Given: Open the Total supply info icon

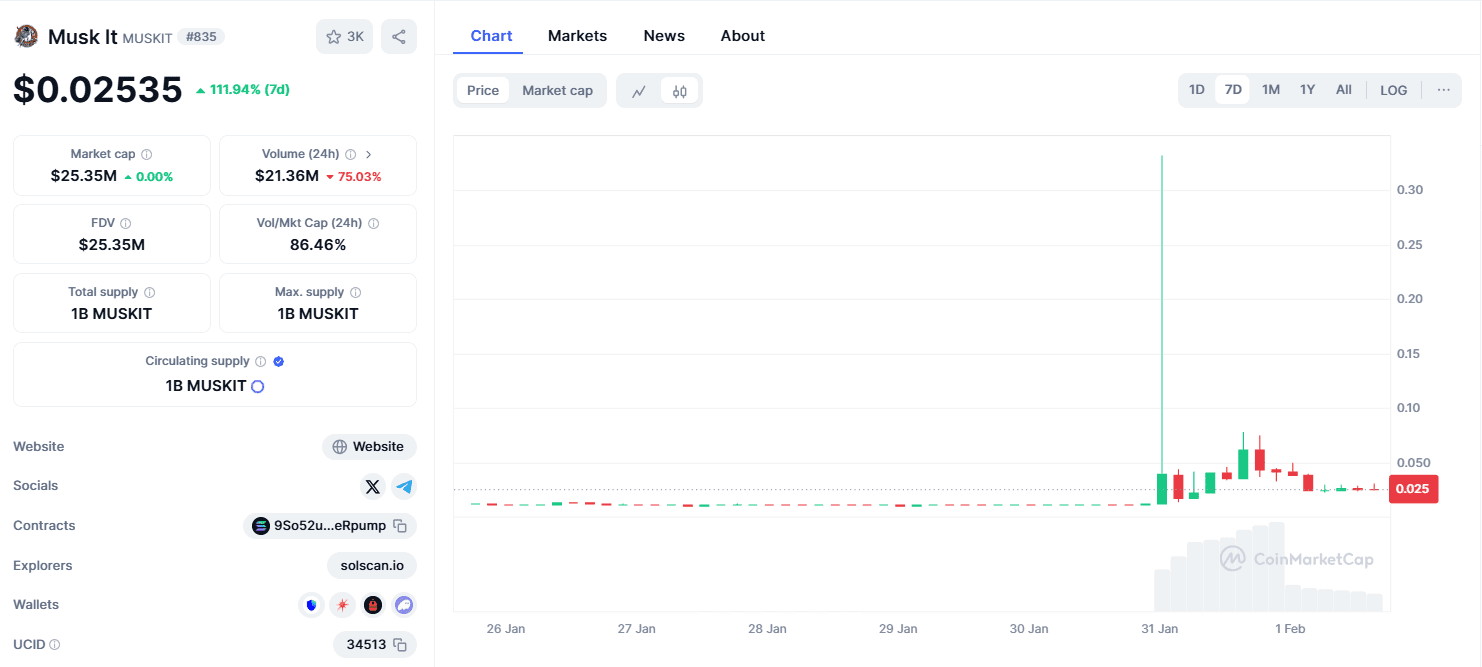Looking at the screenshot, I should [149, 293].
